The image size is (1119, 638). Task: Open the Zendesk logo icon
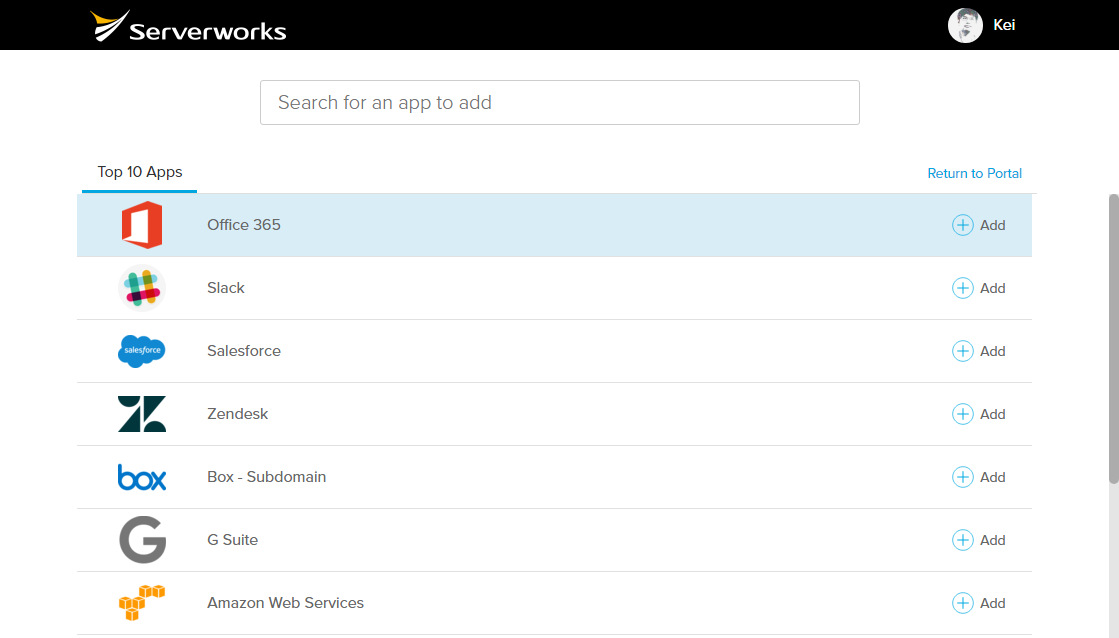pyautogui.click(x=142, y=414)
